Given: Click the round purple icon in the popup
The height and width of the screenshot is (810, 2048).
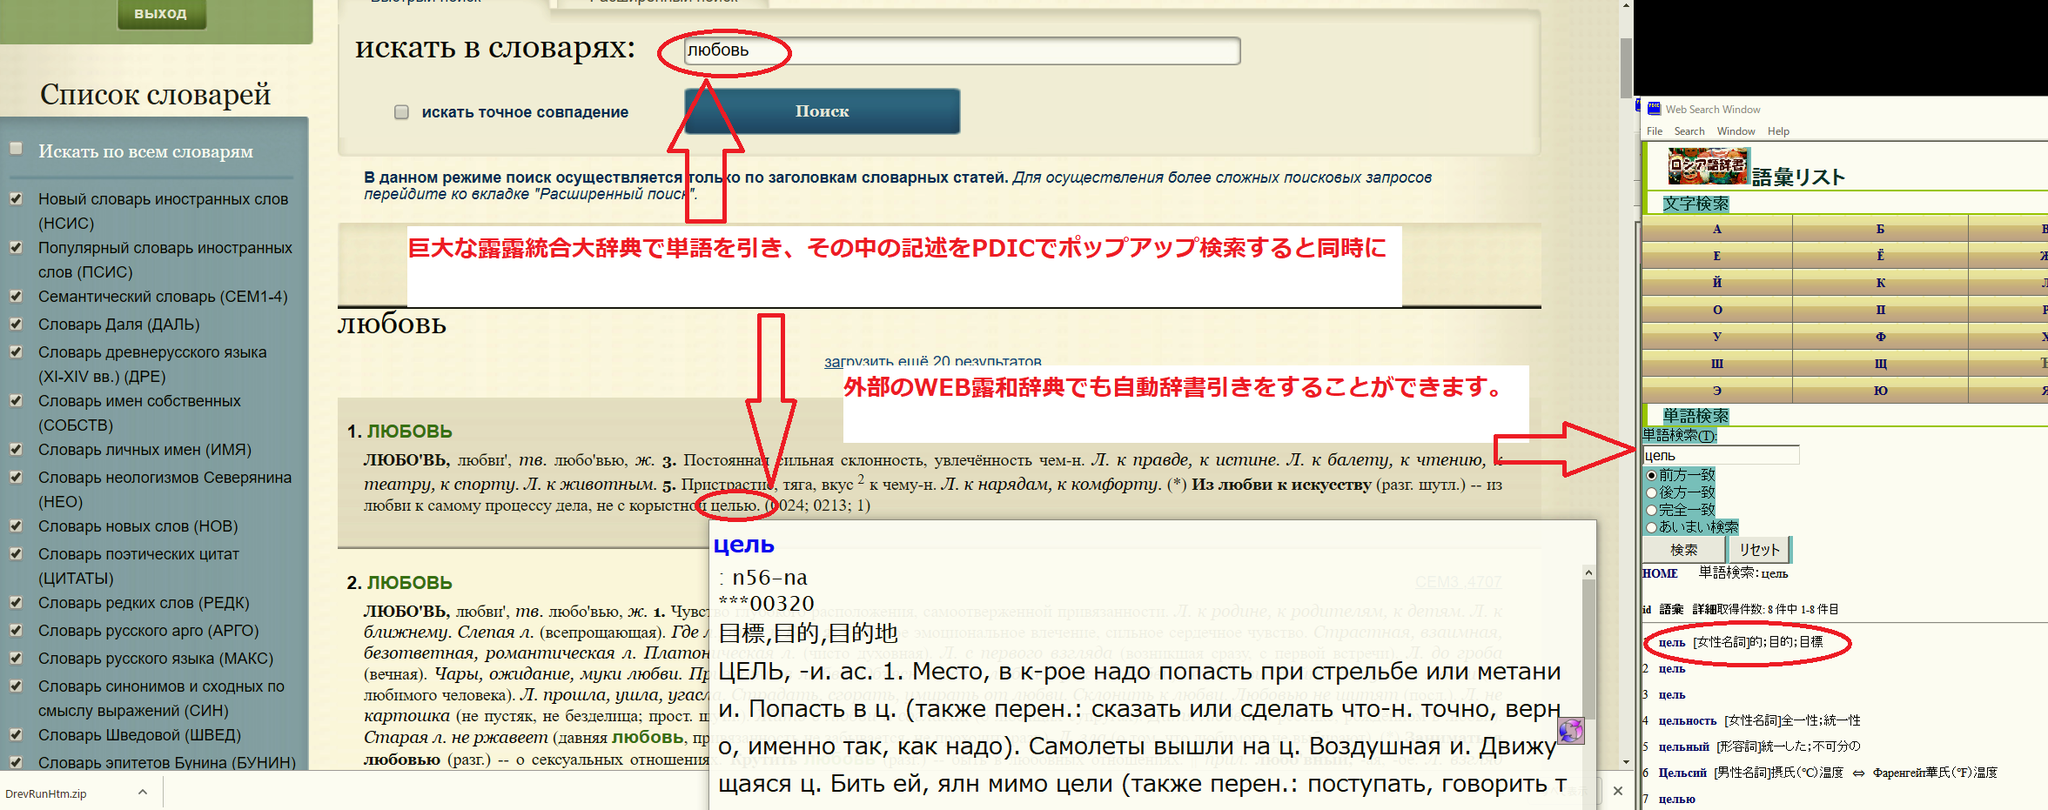Looking at the screenshot, I should pos(1571,731).
